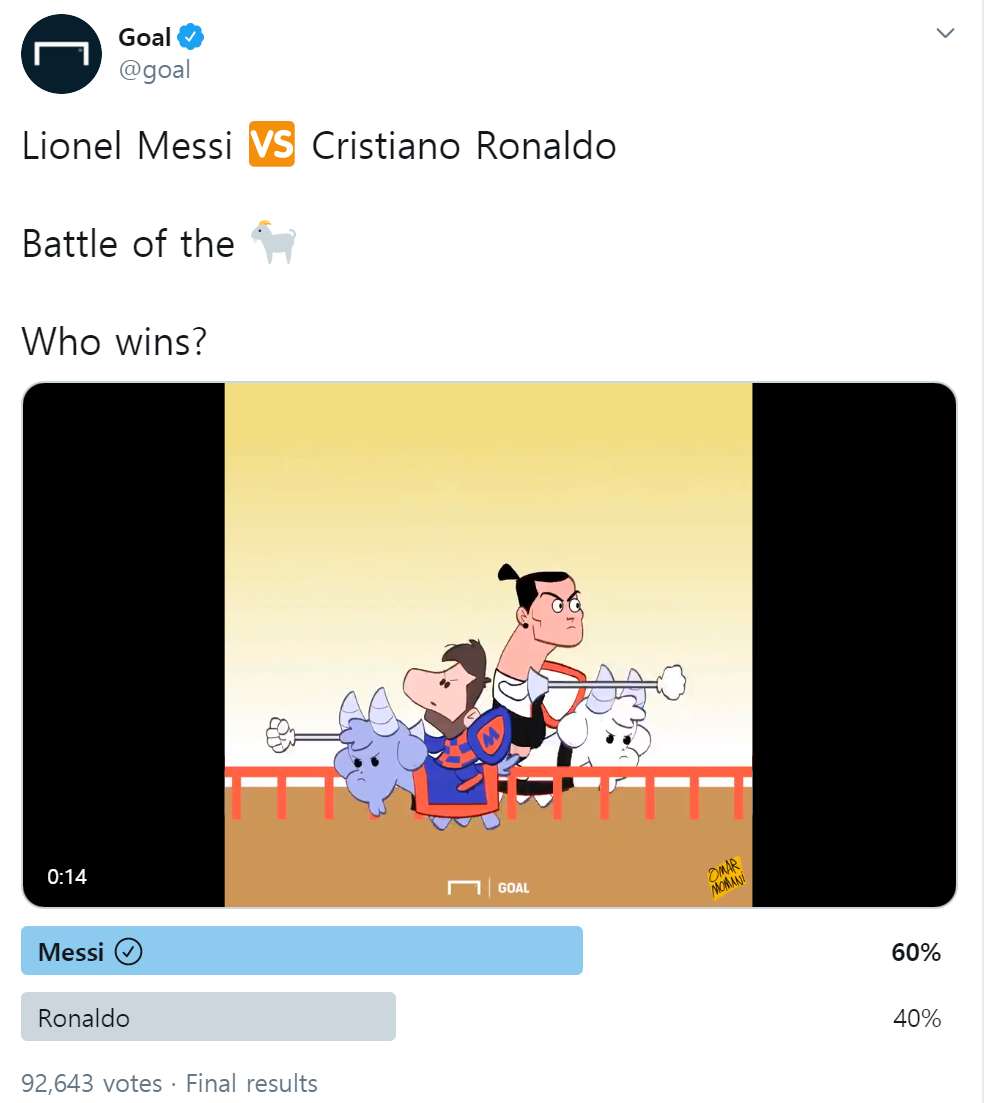The image size is (985, 1103).
Task: Play the Messi vs Ronaldo video
Action: click(x=488, y=645)
